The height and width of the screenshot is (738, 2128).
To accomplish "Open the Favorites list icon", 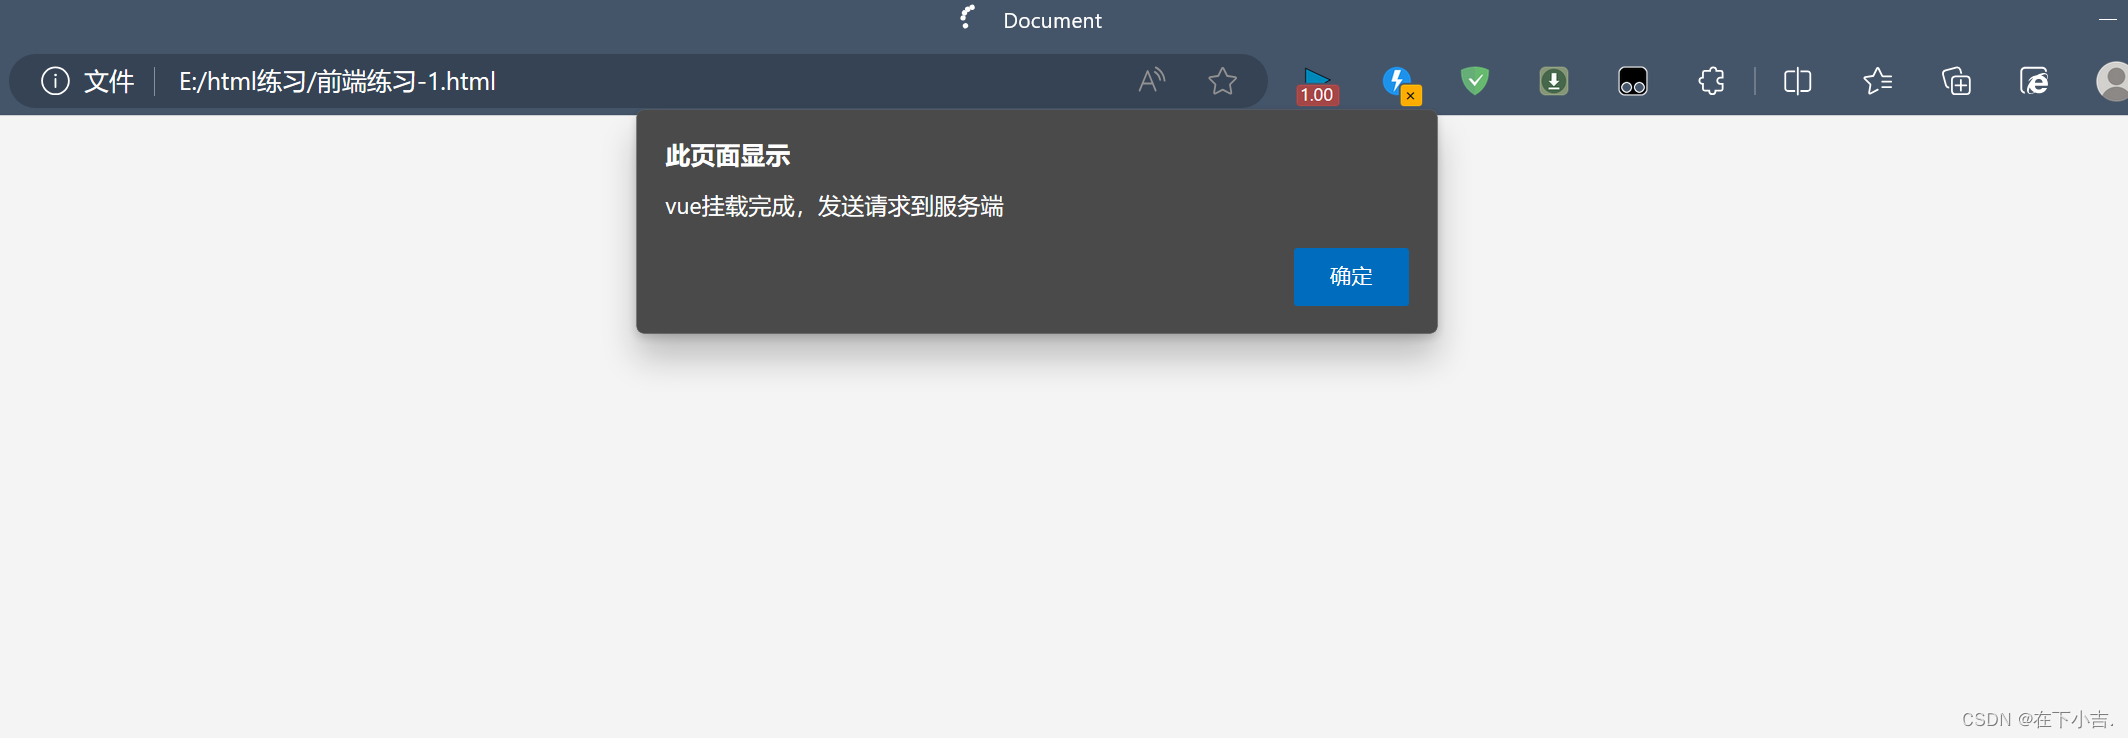I will 1877,81.
